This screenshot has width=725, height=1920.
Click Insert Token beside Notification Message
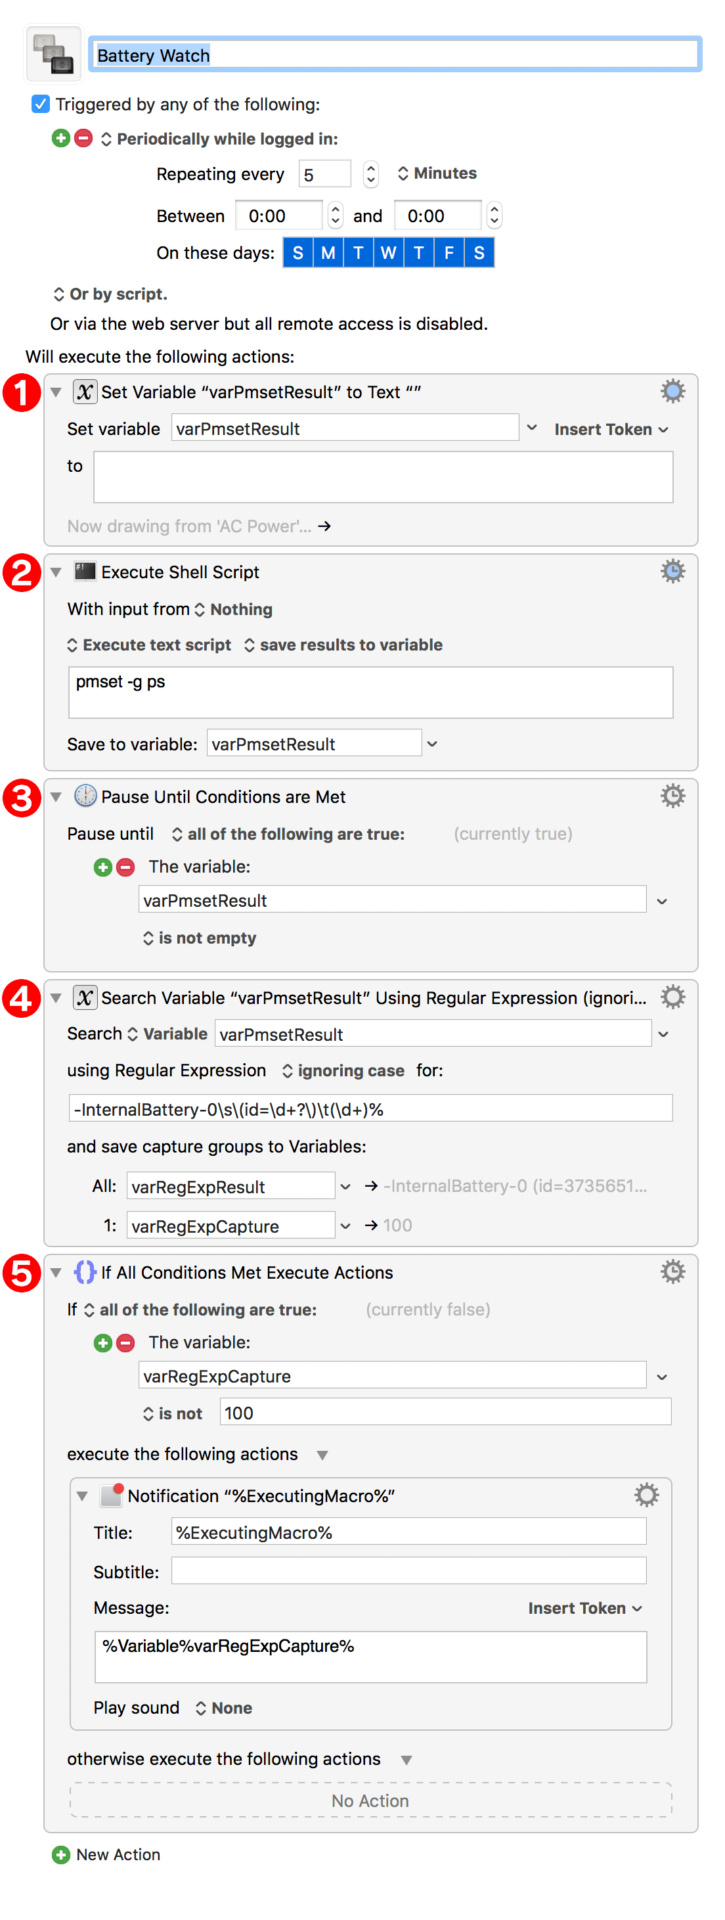click(585, 1608)
